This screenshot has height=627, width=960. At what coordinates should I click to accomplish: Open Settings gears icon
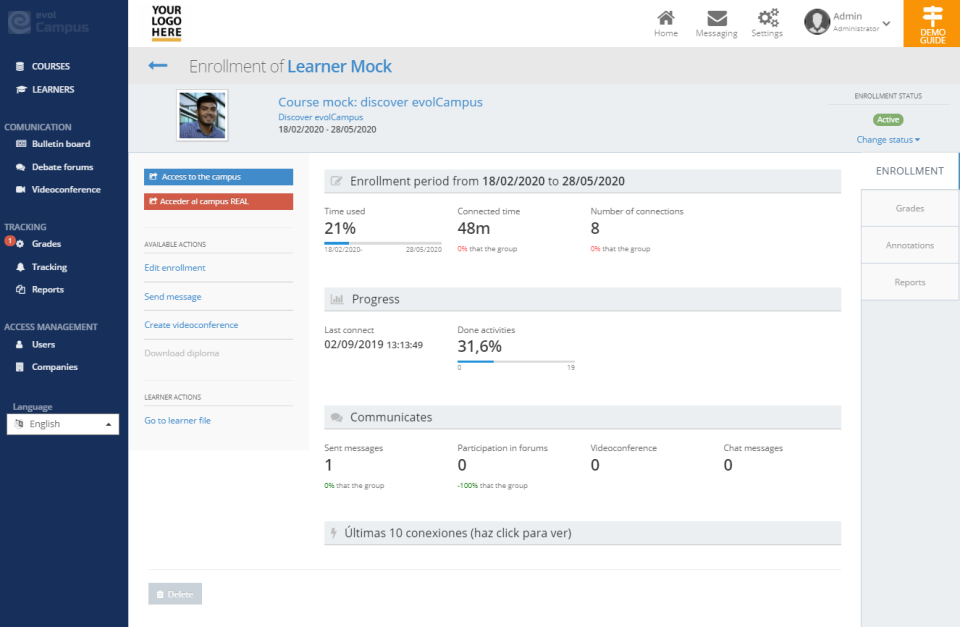tap(767, 19)
